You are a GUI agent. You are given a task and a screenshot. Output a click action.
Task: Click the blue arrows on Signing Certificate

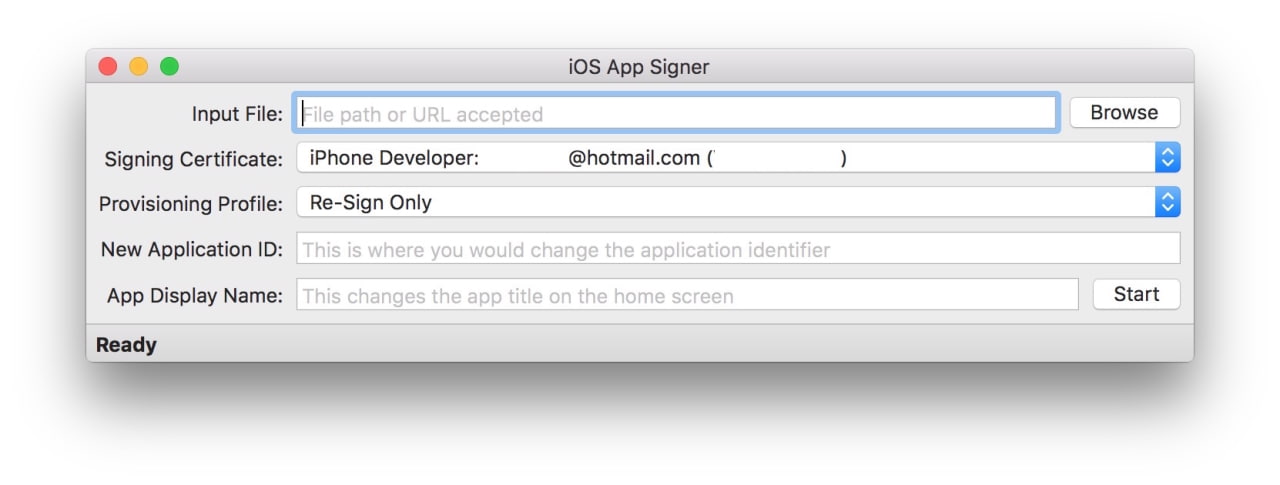[x=1167, y=158]
